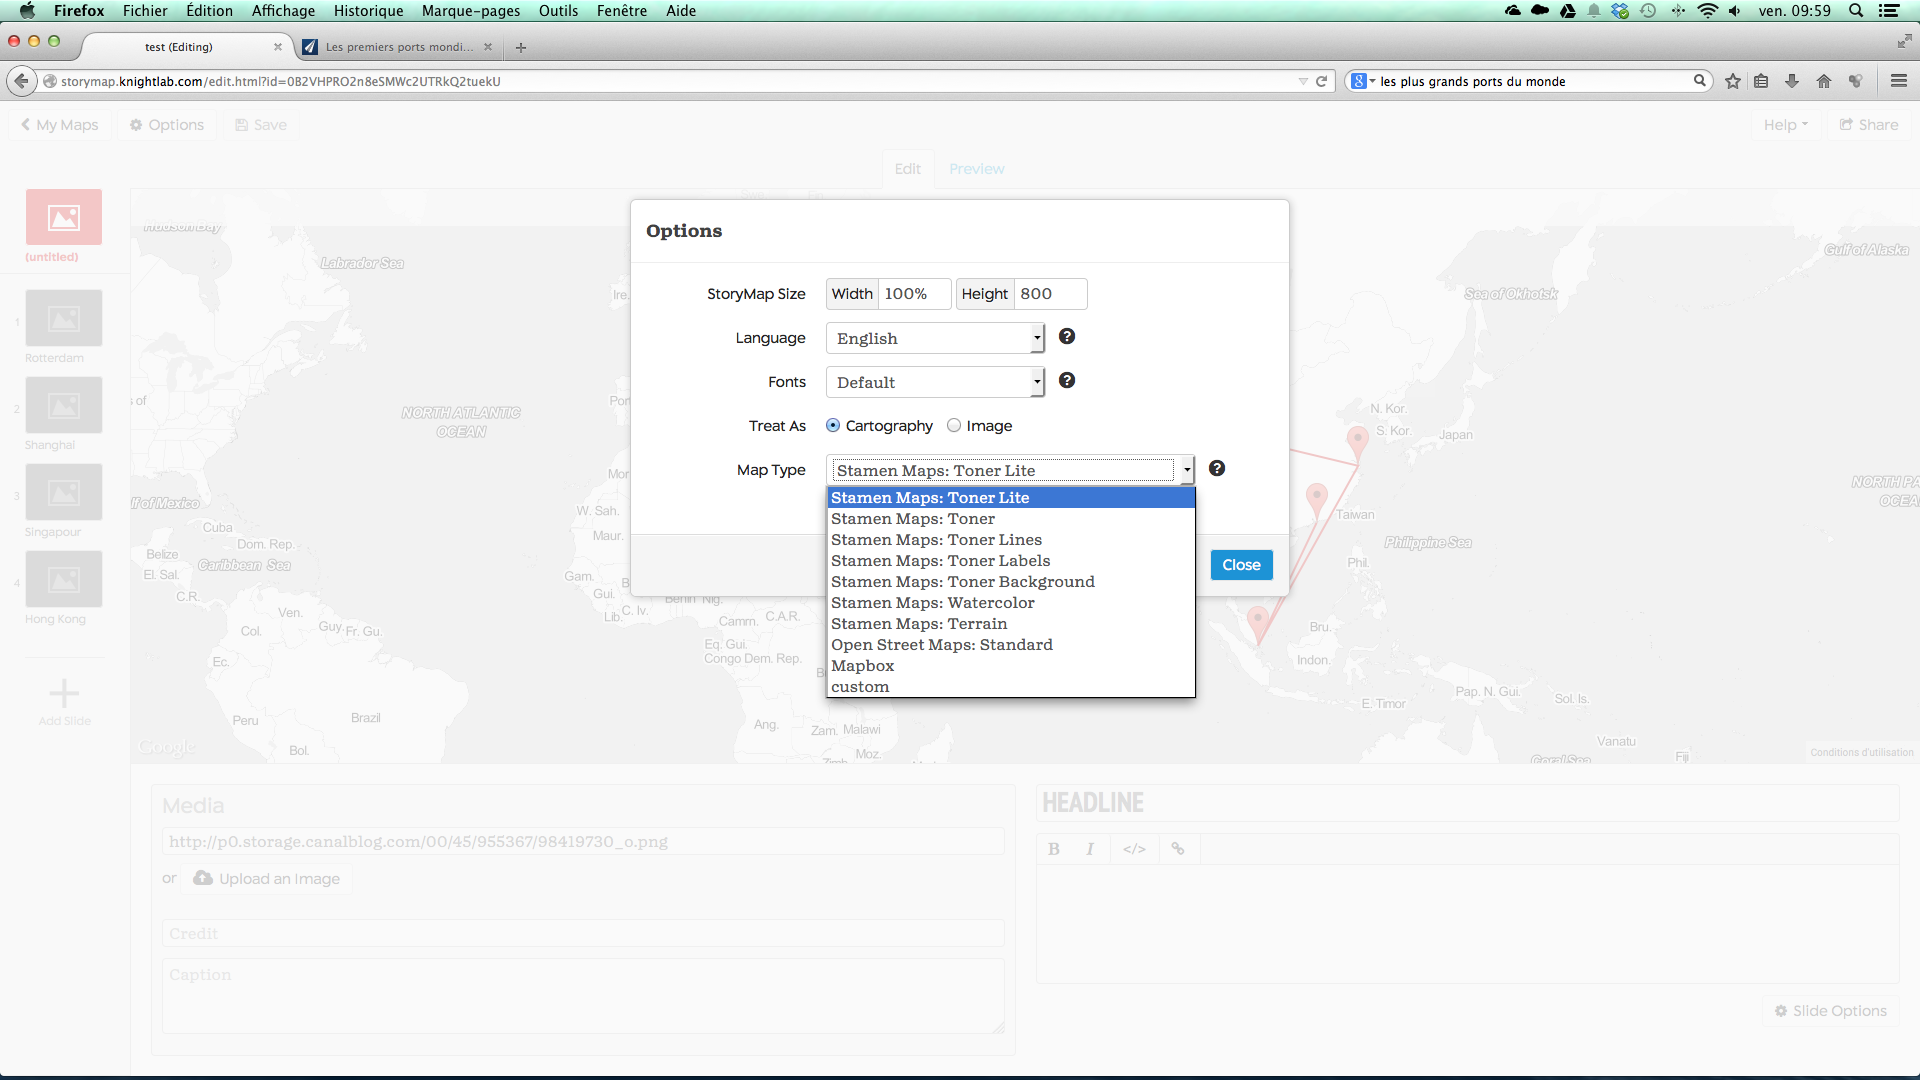Screen dimensions: 1920x1080
Task: Click the Language help question icon
Action: click(x=1067, y=337)
